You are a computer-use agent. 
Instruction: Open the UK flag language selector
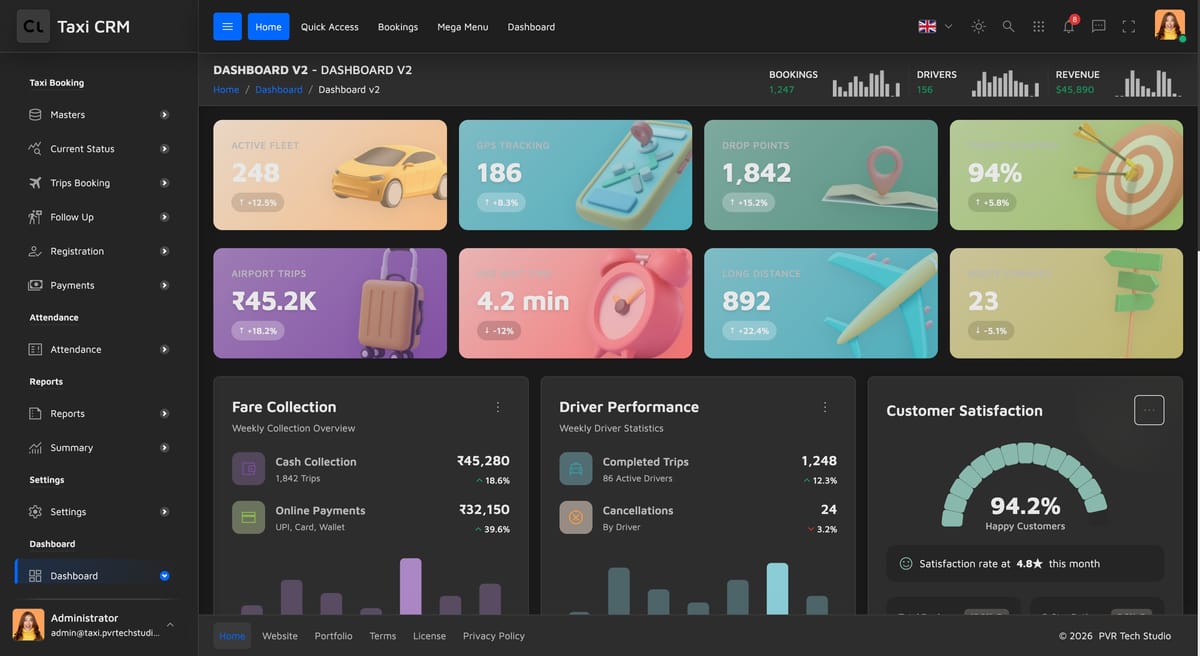point(935,27)
